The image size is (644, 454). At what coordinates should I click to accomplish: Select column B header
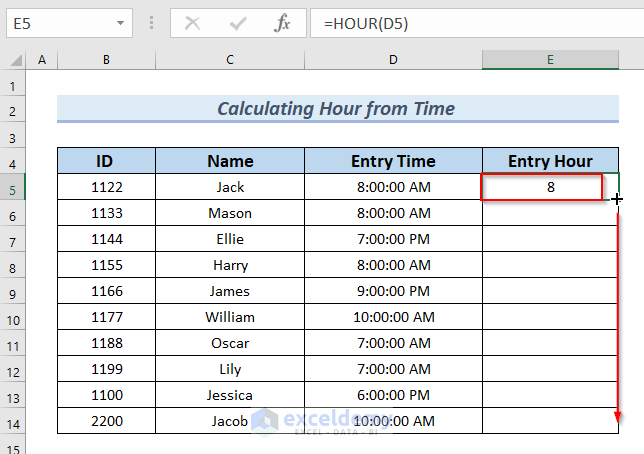click(x=106, y=61)
